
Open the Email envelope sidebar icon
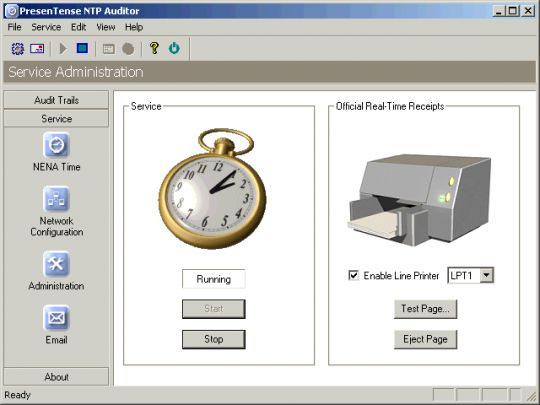click(56, 318)
